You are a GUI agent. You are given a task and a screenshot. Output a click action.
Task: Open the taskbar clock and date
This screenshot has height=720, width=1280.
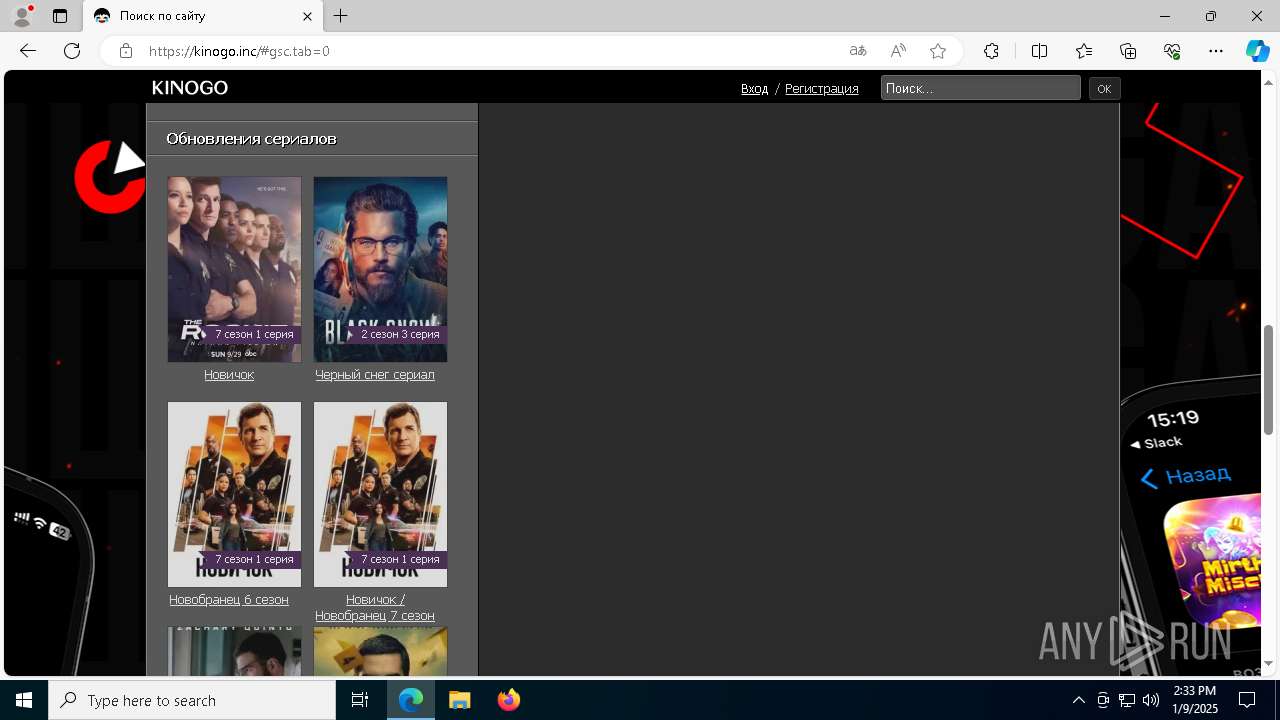coord(1195,700)
